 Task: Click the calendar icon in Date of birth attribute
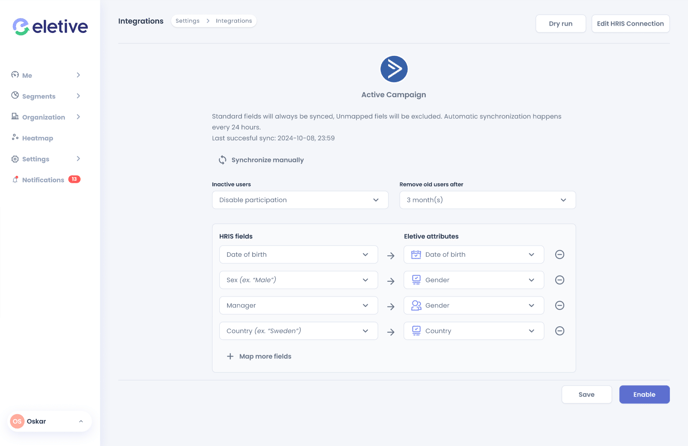coord(416,255)
